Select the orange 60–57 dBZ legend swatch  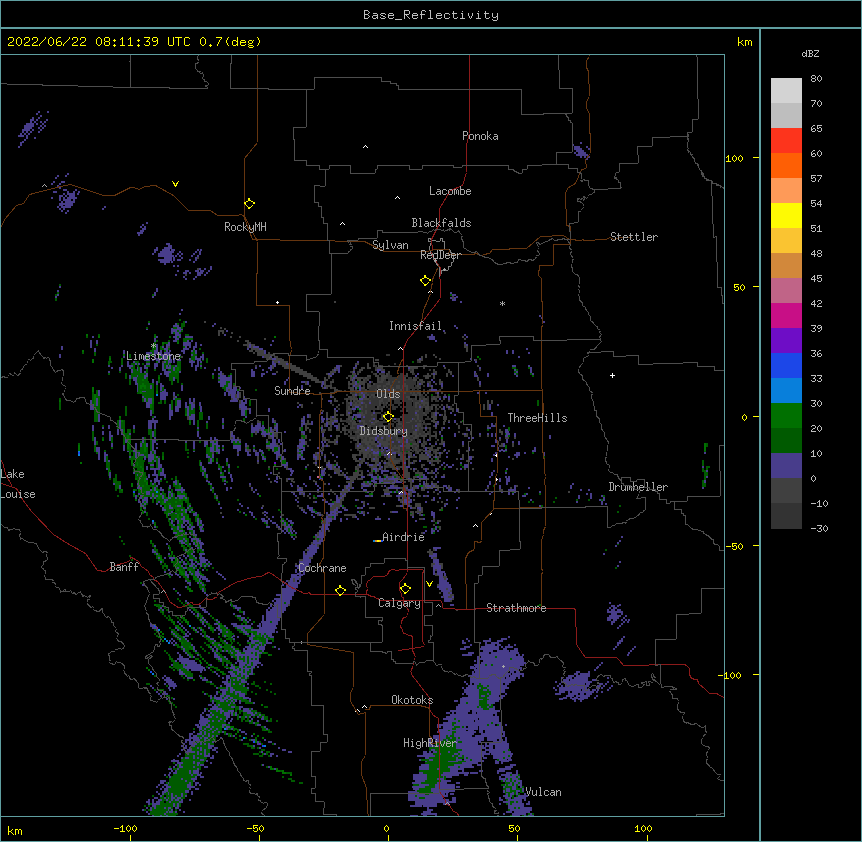tap(786, 165)
